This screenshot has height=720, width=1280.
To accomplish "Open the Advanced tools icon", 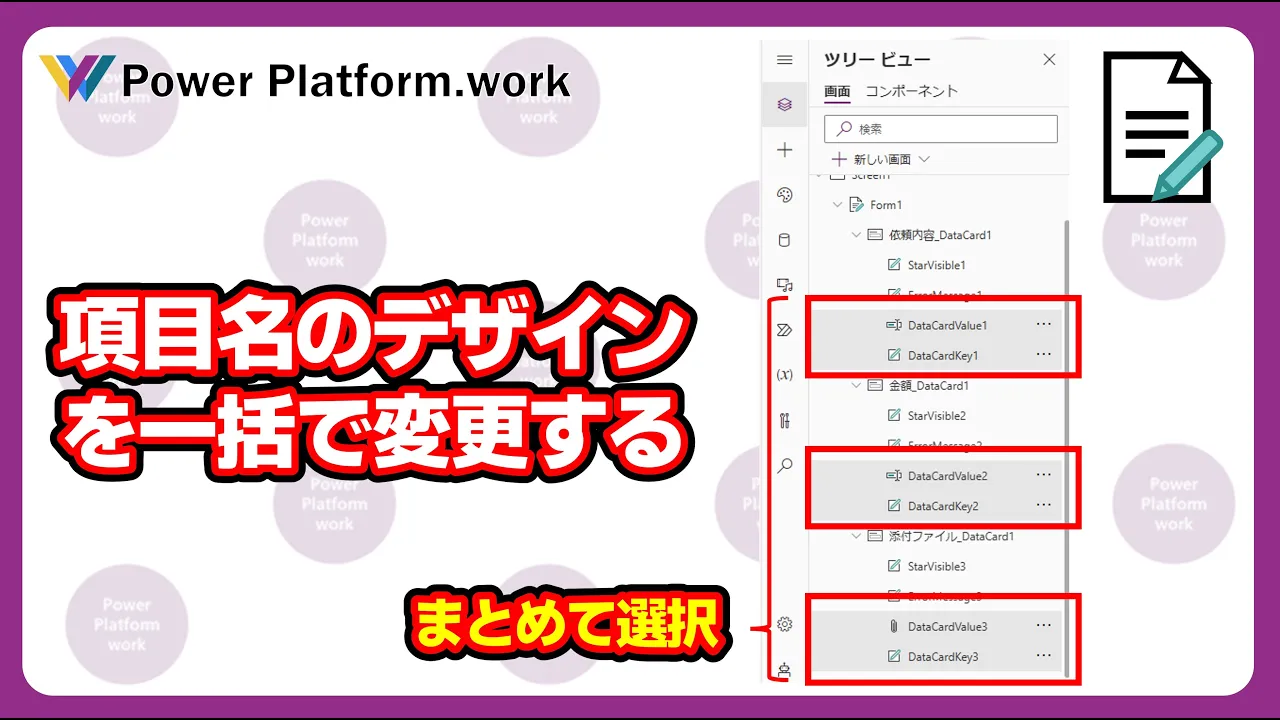I will pyautogui.click(x=785, y=420).
